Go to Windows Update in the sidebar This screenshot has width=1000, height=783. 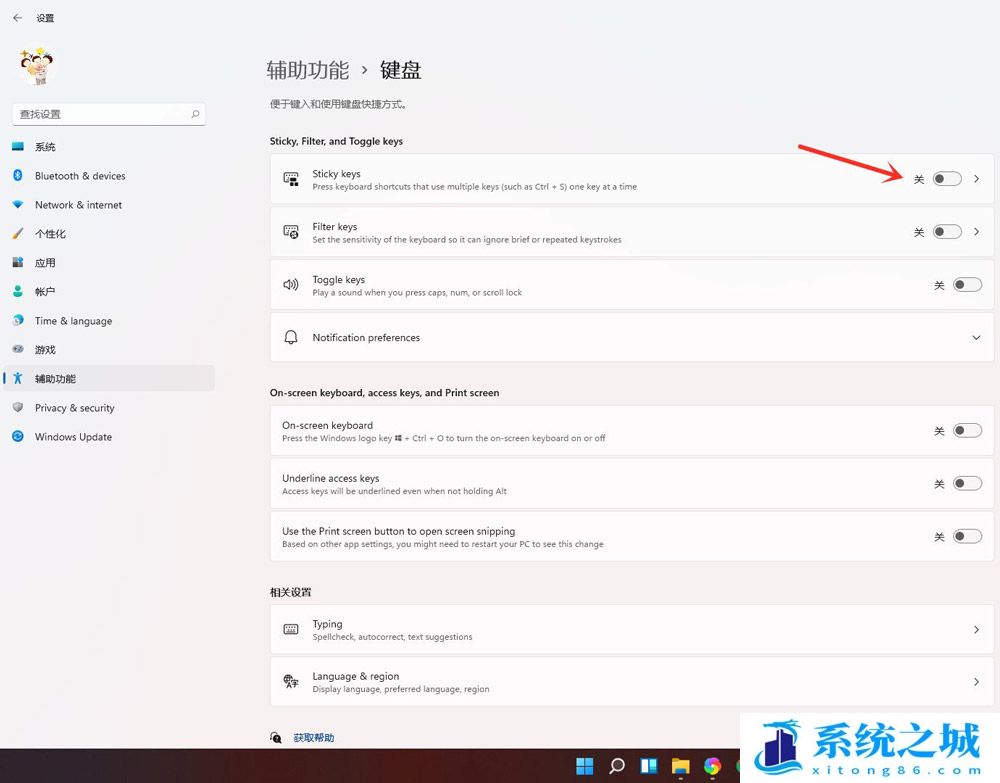pos(73,437)
